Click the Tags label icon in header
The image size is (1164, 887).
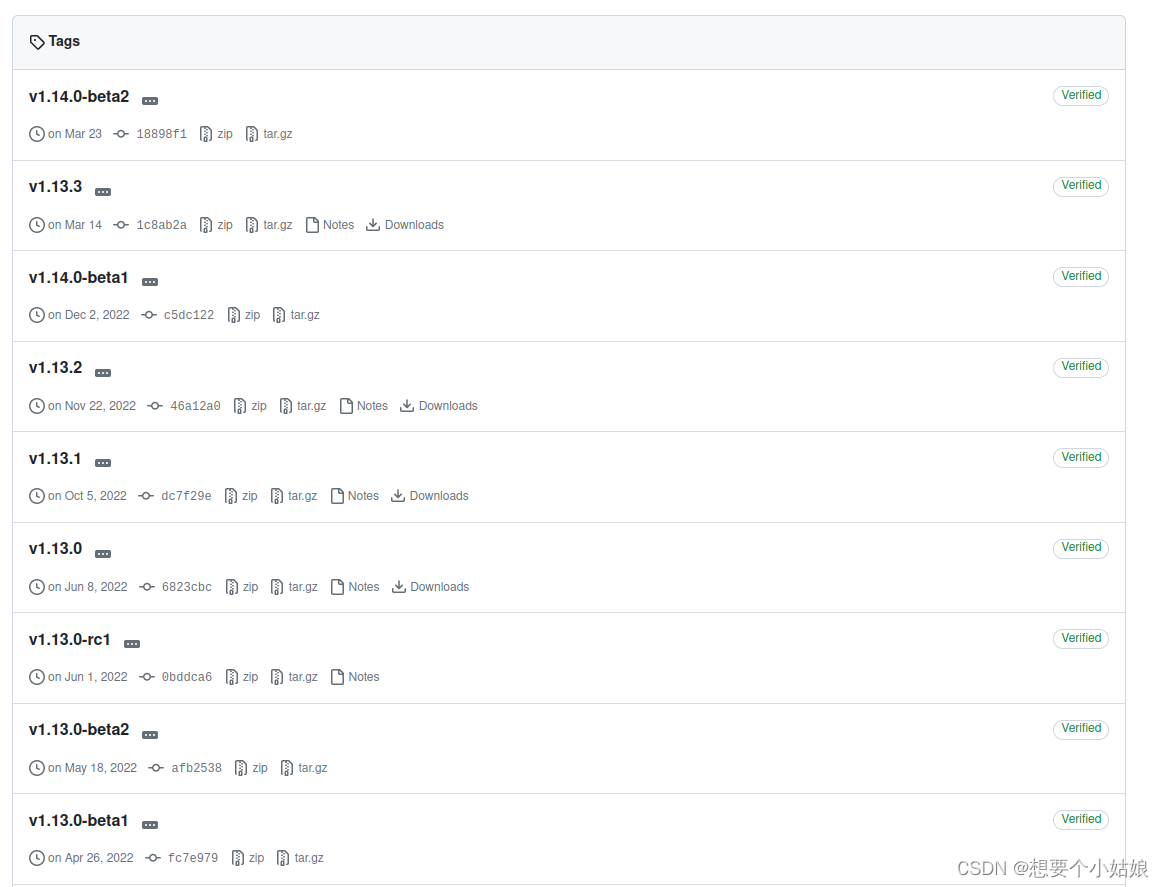[x=37, y=42]
